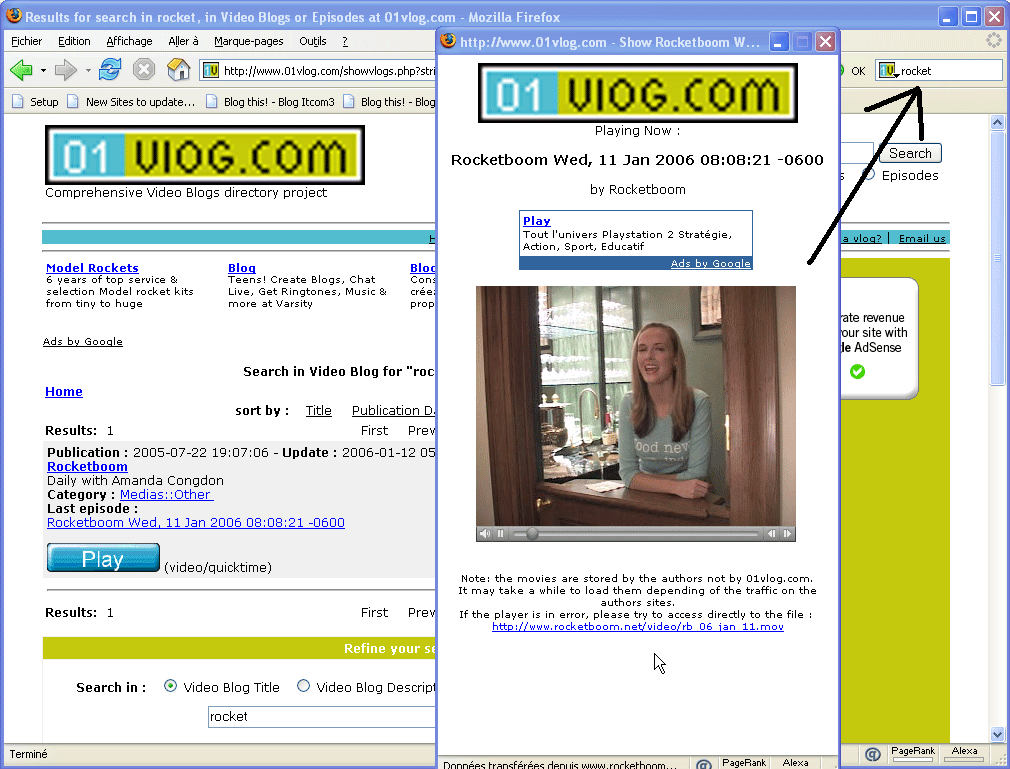Click the @ icon in main window status bar
The height and width of the screenshot is (769, 1010).
873,754
